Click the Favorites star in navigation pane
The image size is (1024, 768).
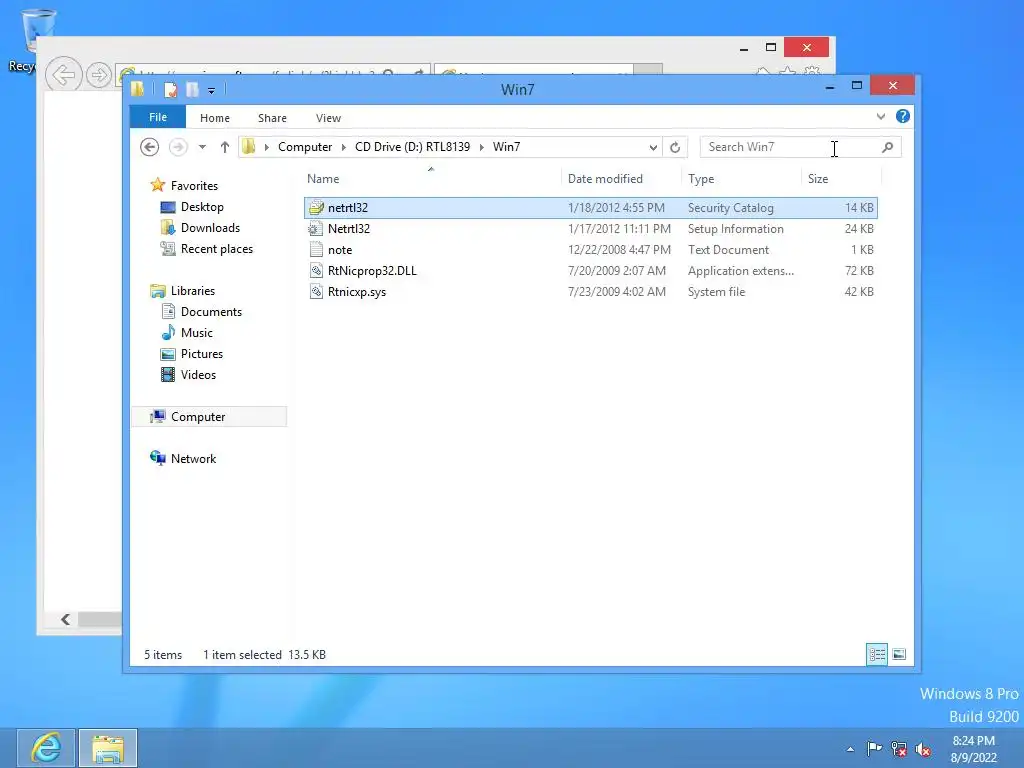(x=157, y=185)
